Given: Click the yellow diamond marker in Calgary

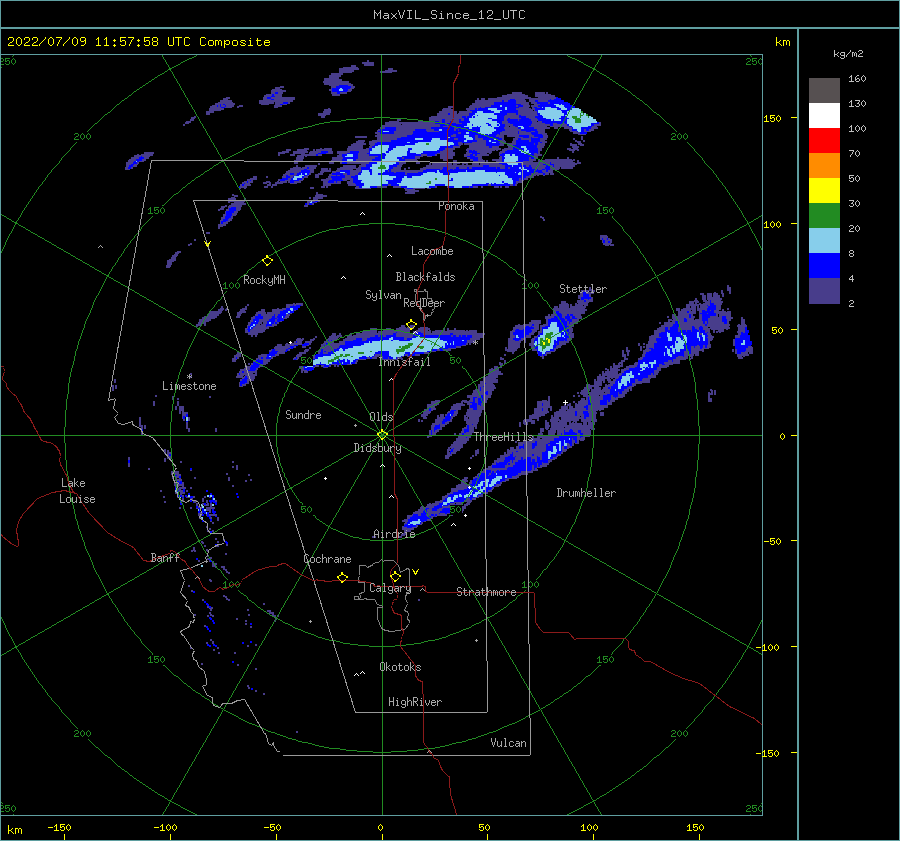Looking at the screenshot, I should pos(395,576).
